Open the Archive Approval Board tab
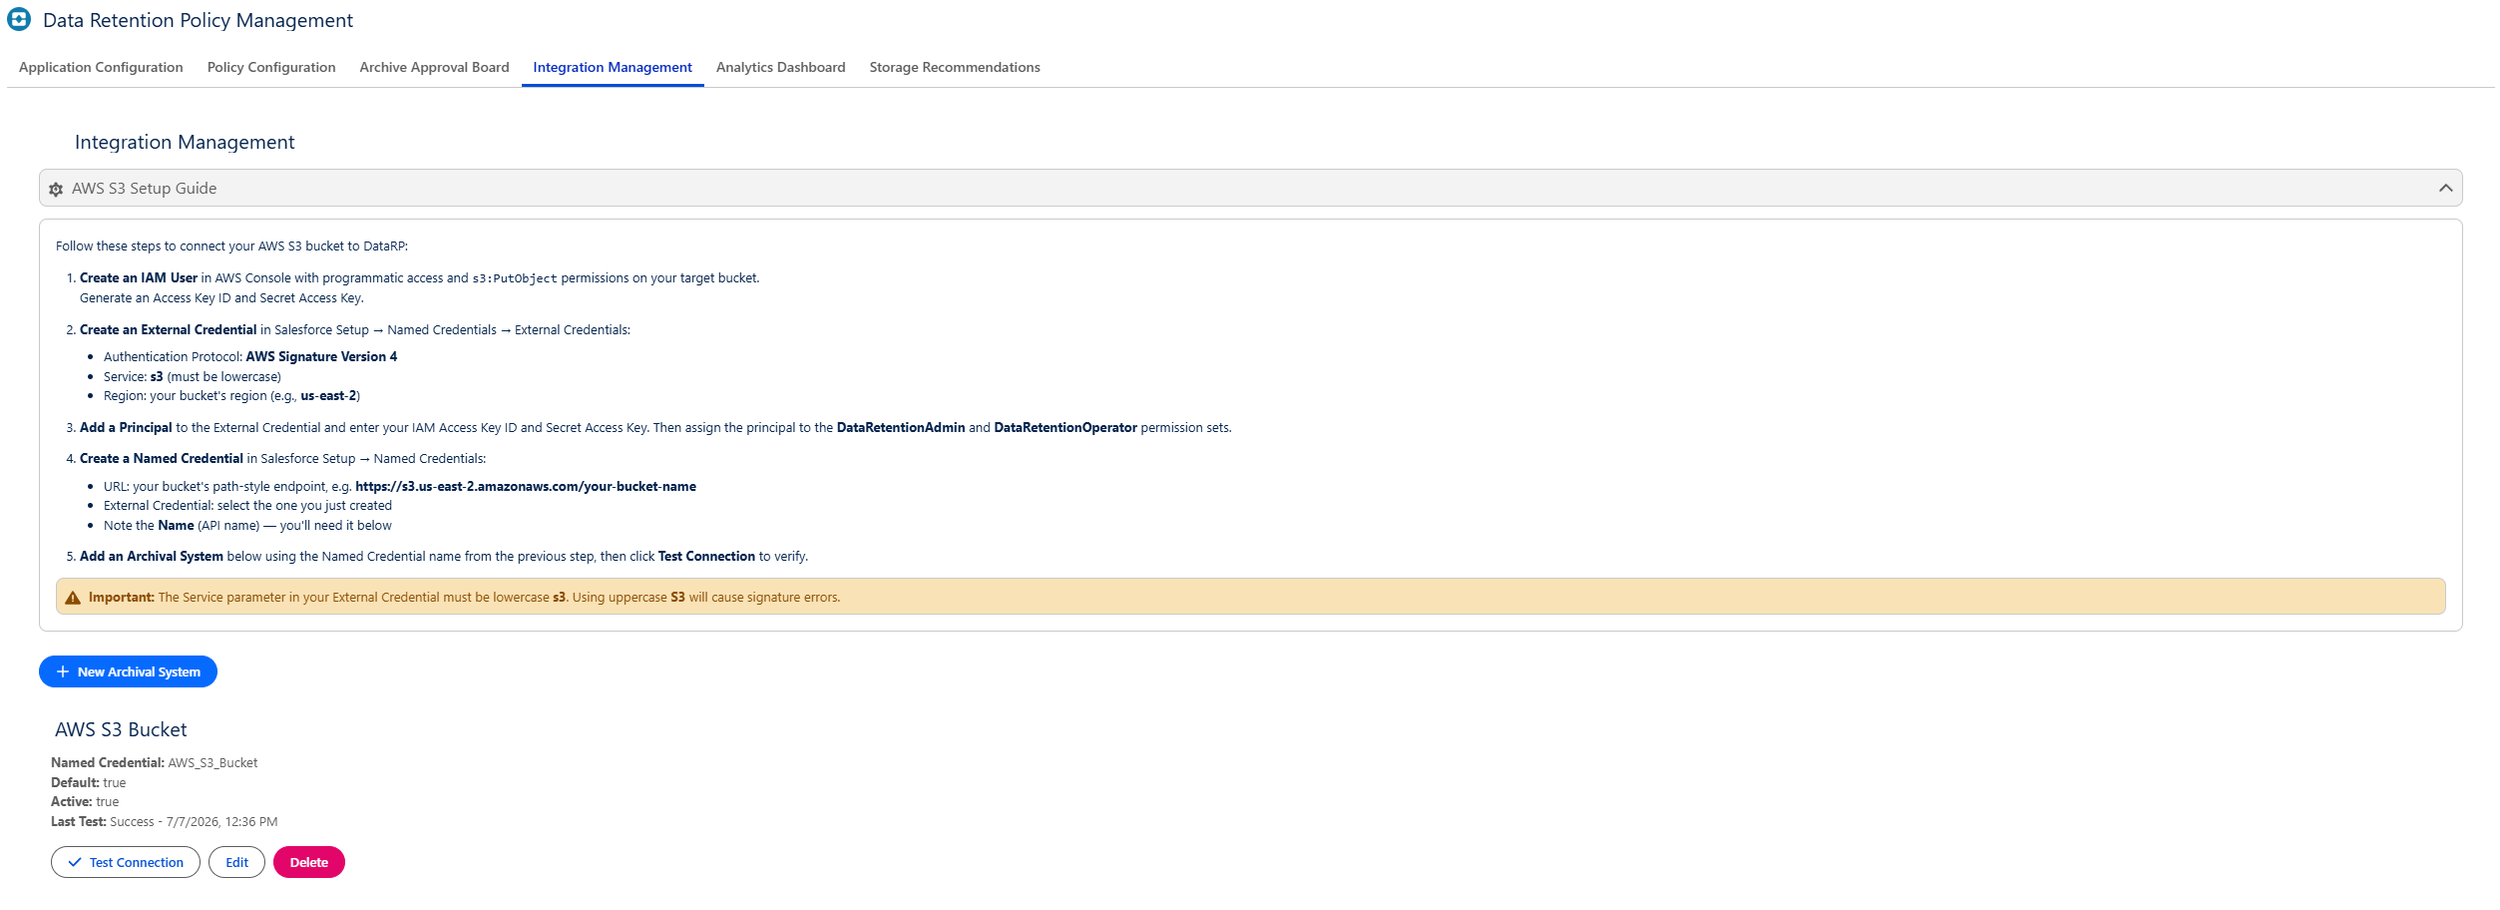Viewport: 2500px width, 910px height. pos(434,67)
